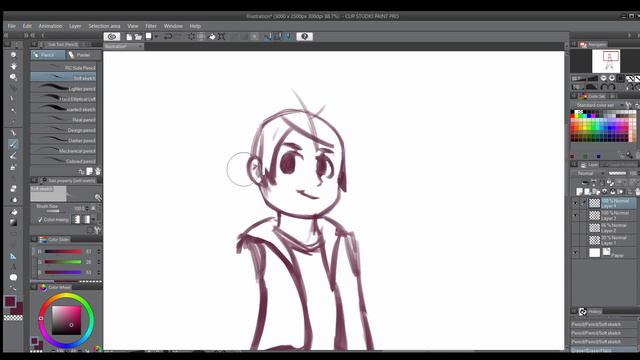The image size is (640, 360).
Task: Click the Brush Size stepper arrows
Action: click(x=87, y=209)
